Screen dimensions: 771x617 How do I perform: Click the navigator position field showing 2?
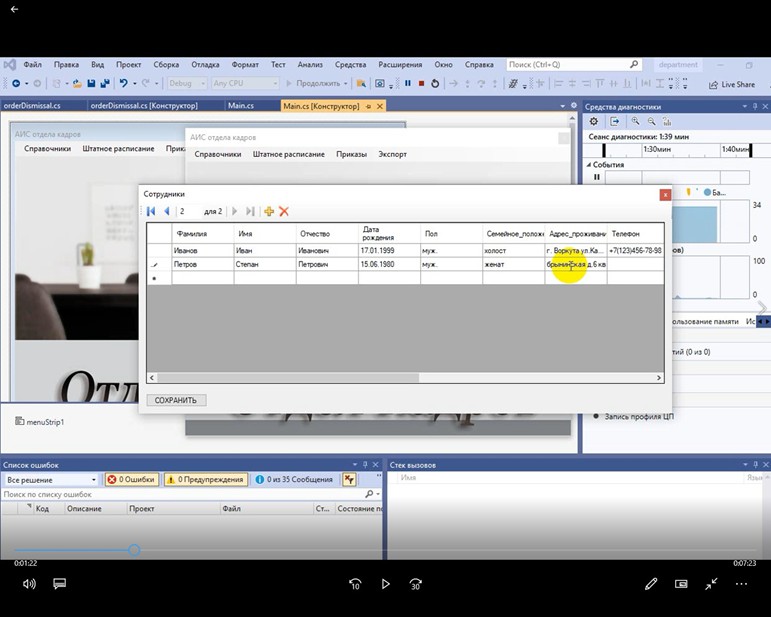tap(189, 211)
